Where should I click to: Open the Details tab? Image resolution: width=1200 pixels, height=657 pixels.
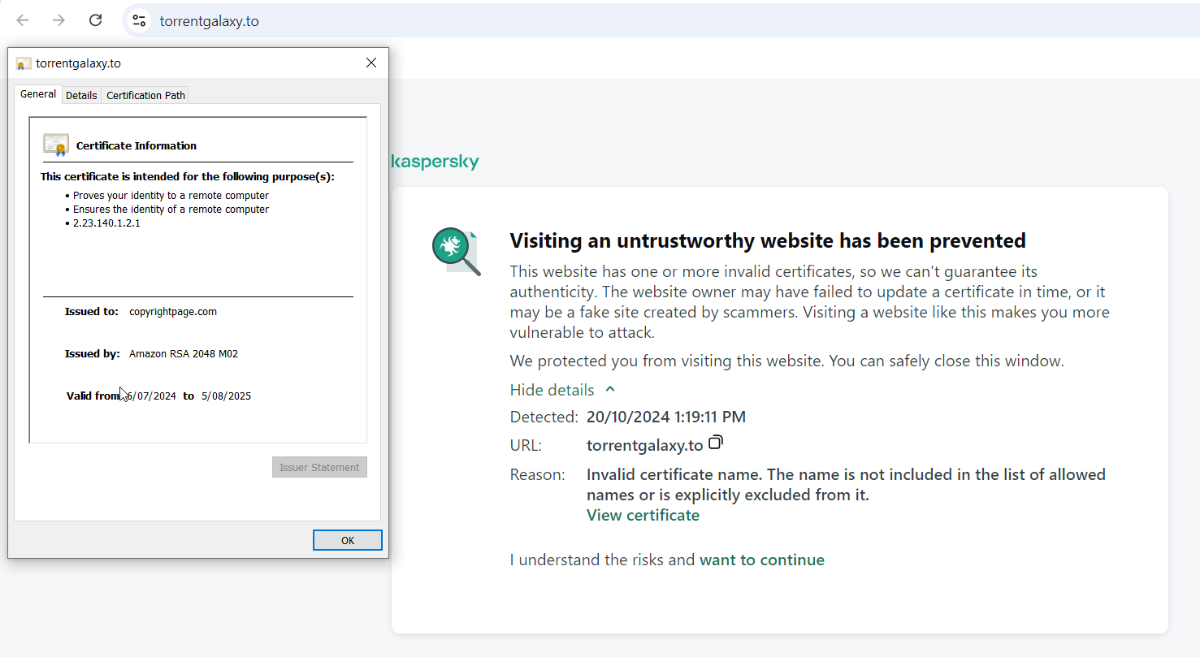tap(81, 95)
